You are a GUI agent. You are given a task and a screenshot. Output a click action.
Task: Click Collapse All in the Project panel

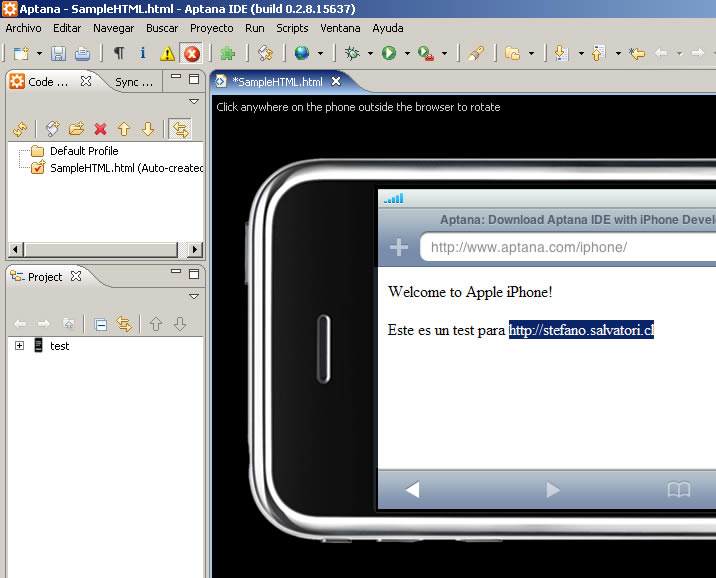pos(100,325)
